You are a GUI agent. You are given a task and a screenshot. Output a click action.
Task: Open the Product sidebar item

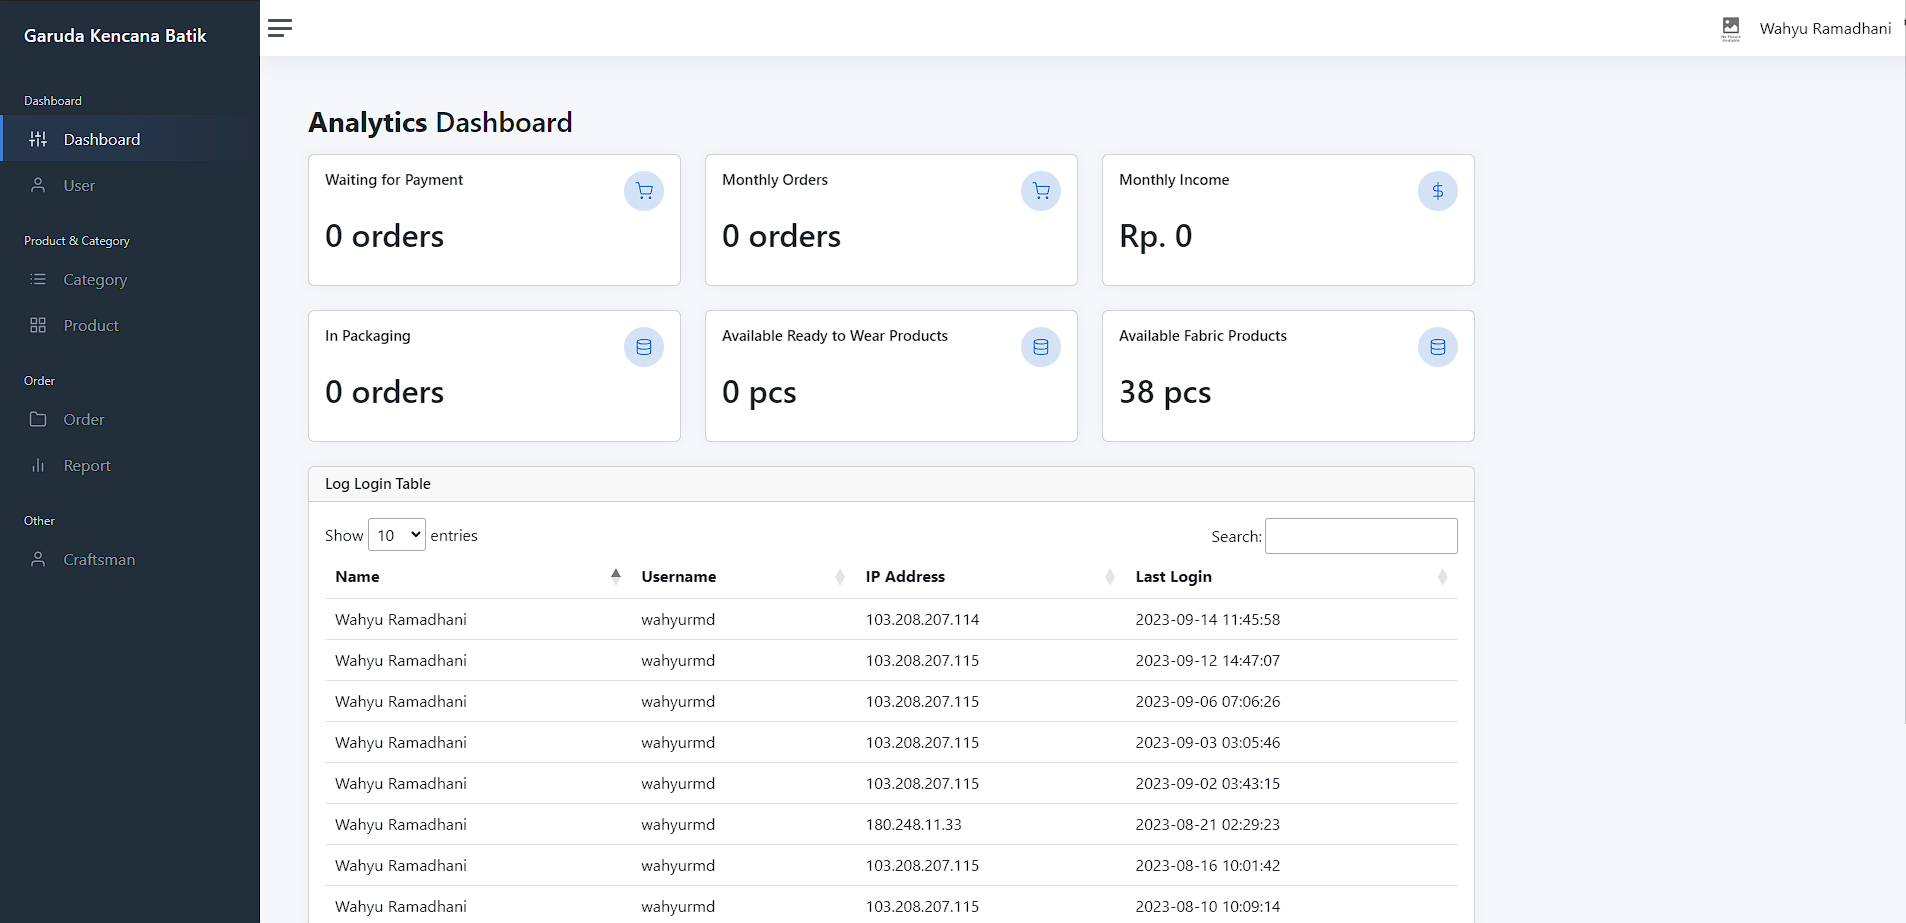91,326
